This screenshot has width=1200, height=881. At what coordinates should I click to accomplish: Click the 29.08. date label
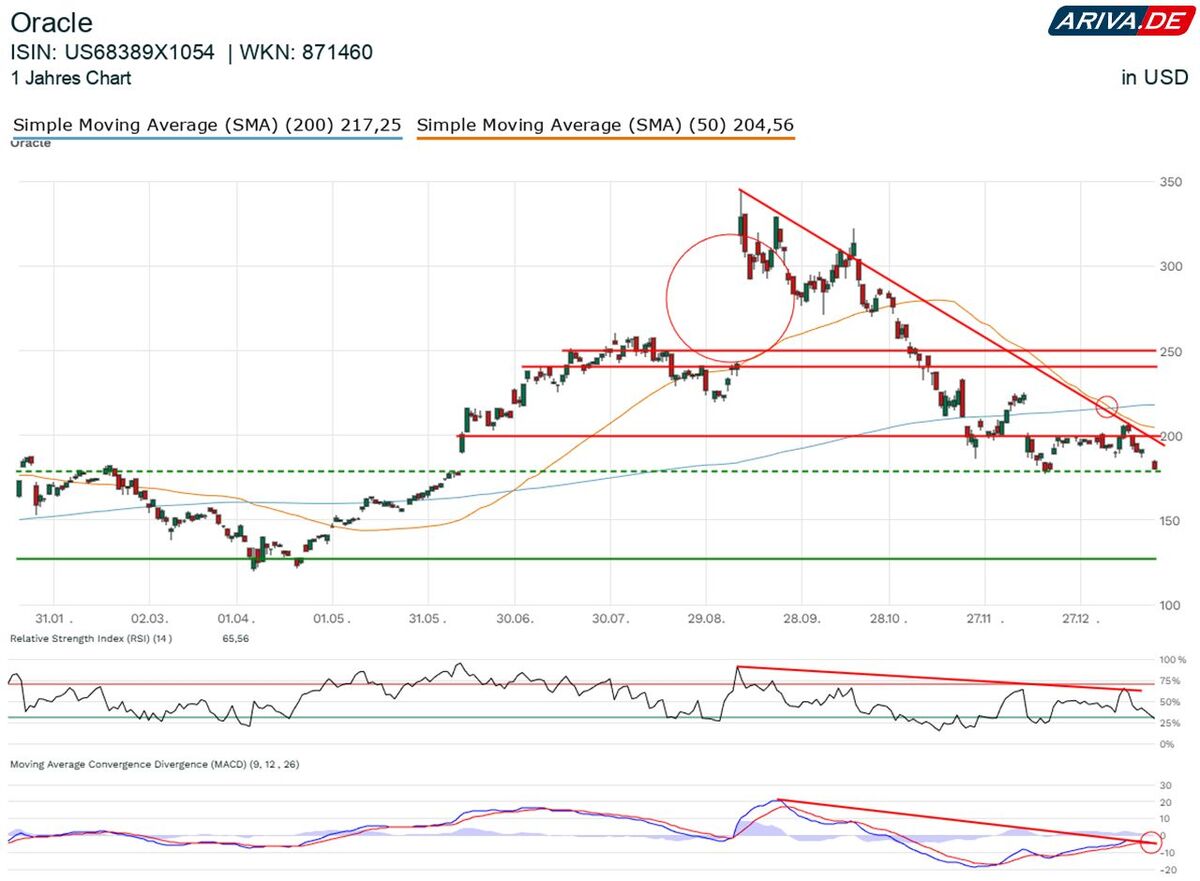(706, 619)
